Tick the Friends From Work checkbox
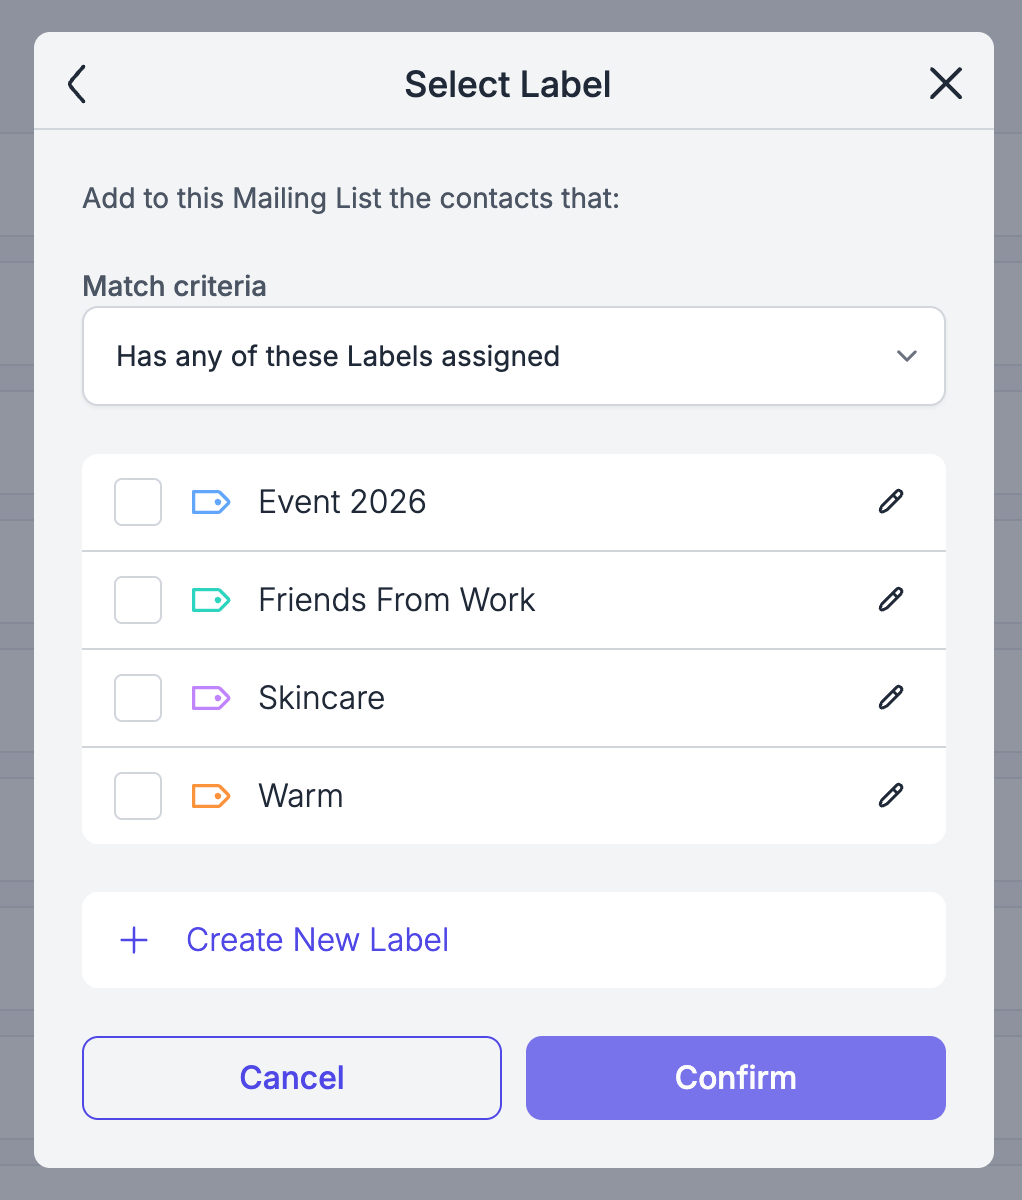This screenshot has width=1022, height=1200. pos(138,600)
